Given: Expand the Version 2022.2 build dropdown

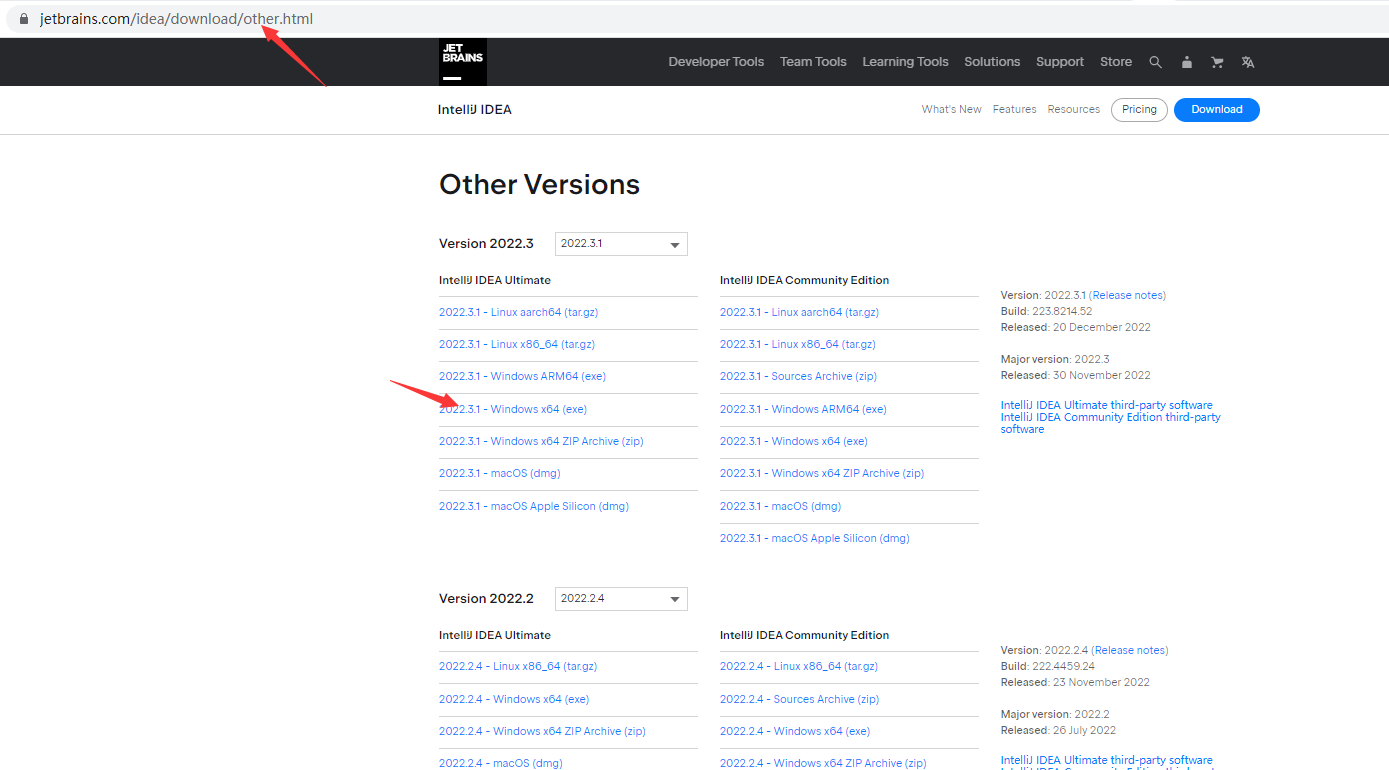Looking at the screenshot, I should tap(621, 599).
